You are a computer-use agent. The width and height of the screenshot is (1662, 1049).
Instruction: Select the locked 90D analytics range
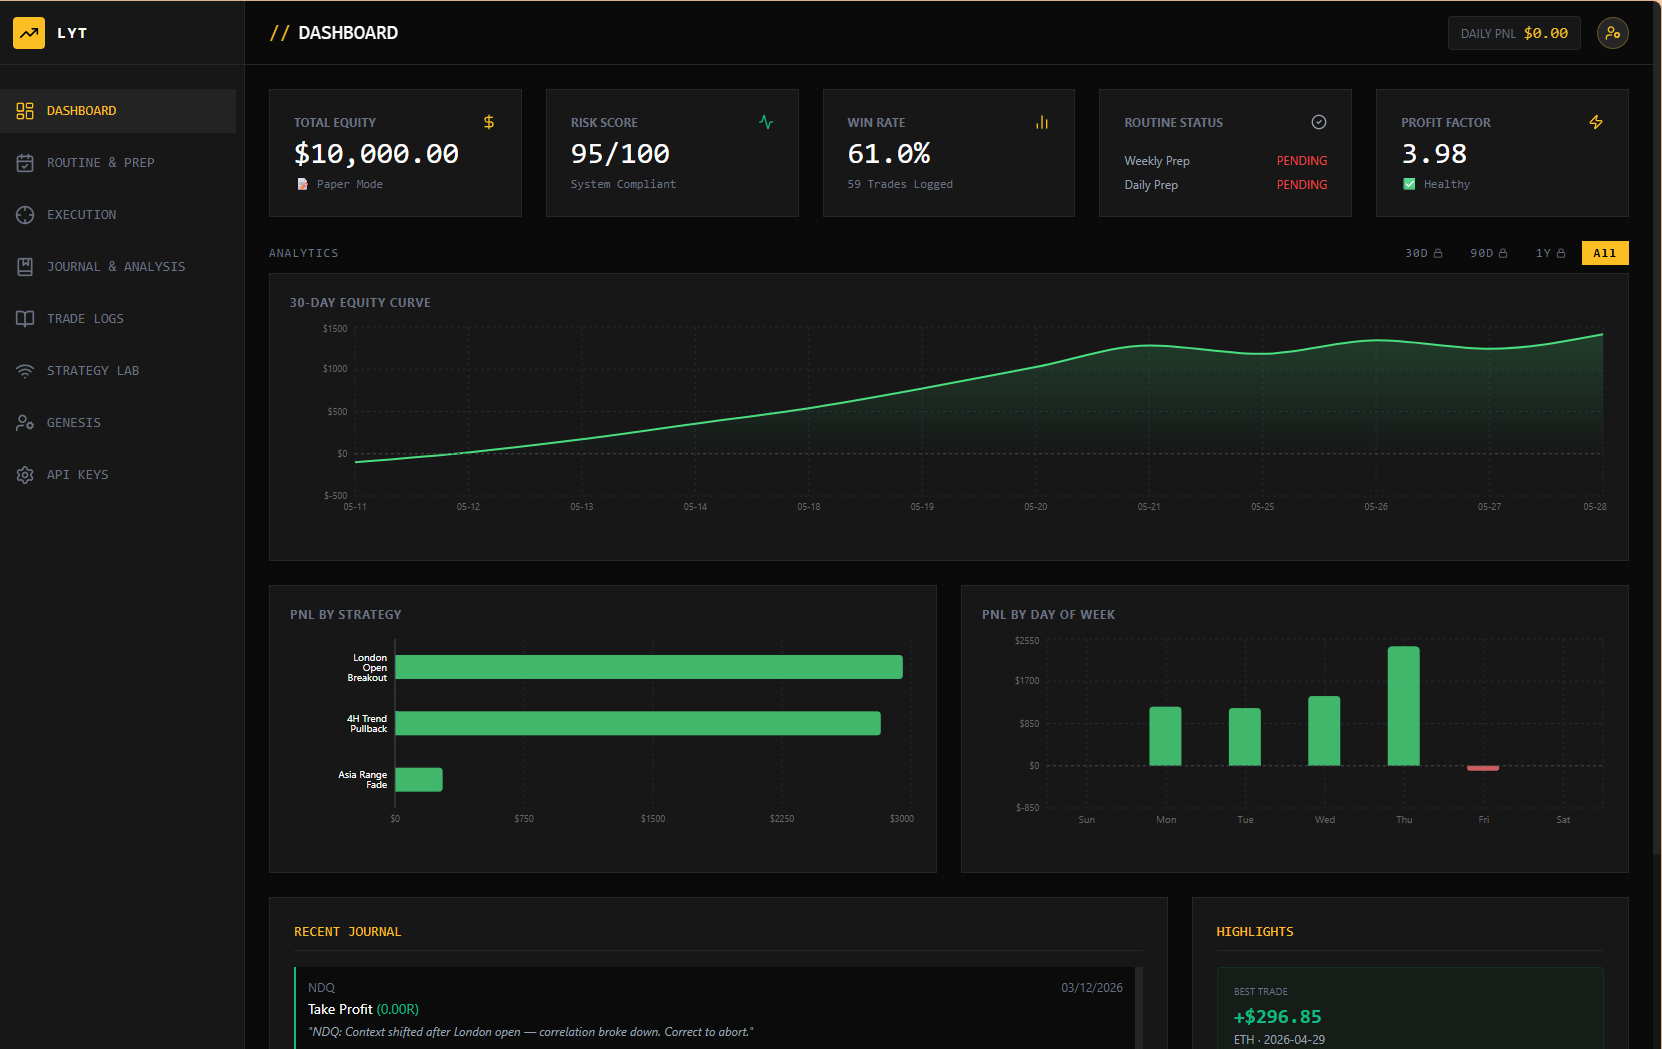pos(1488,253)
